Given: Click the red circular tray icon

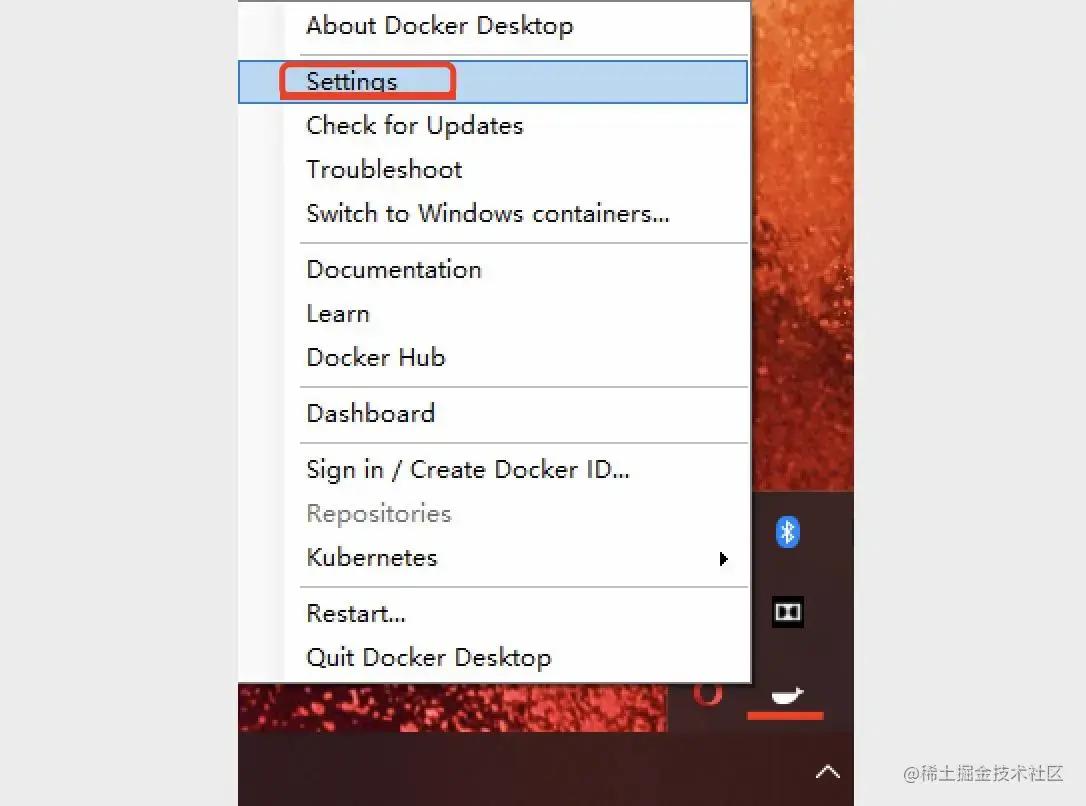Looking at the screenshot, I should click(x=707, y=693).
